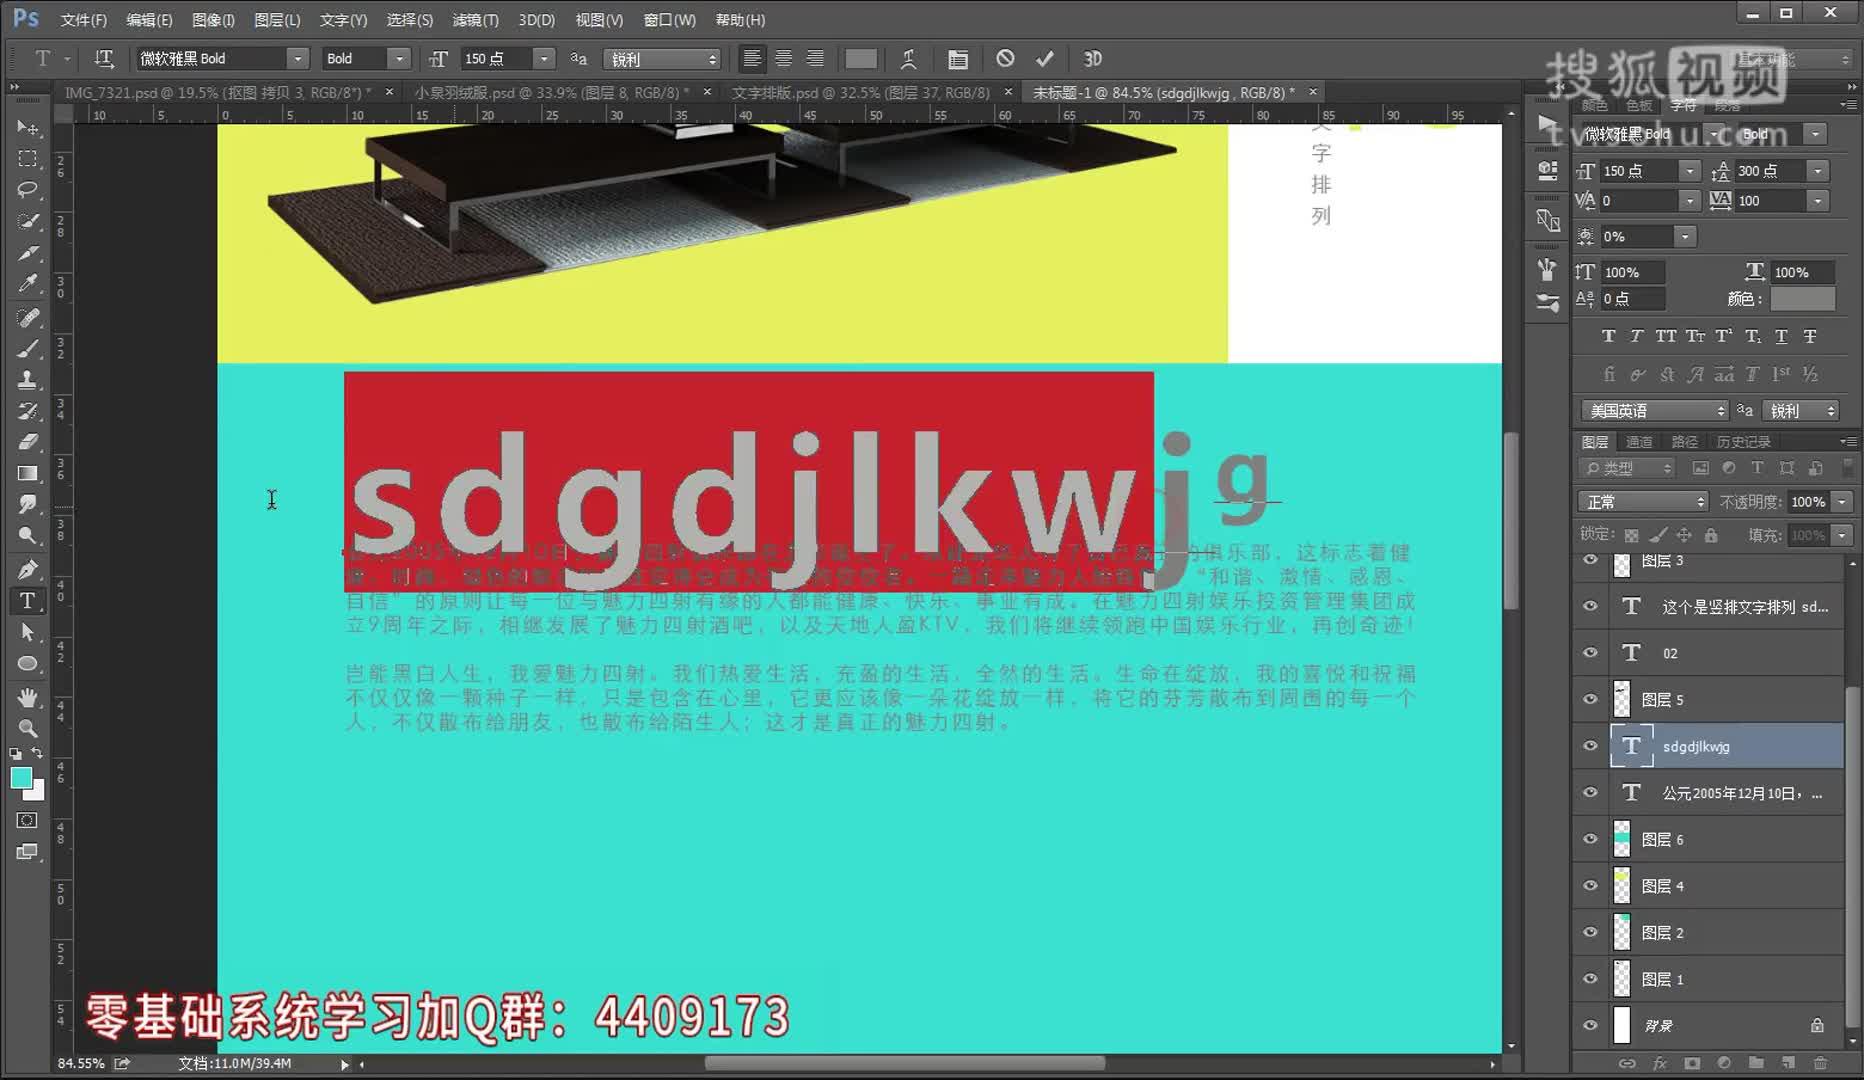
Task: Apply strikethrough in the Character panel
Action: coord(1810,336)
